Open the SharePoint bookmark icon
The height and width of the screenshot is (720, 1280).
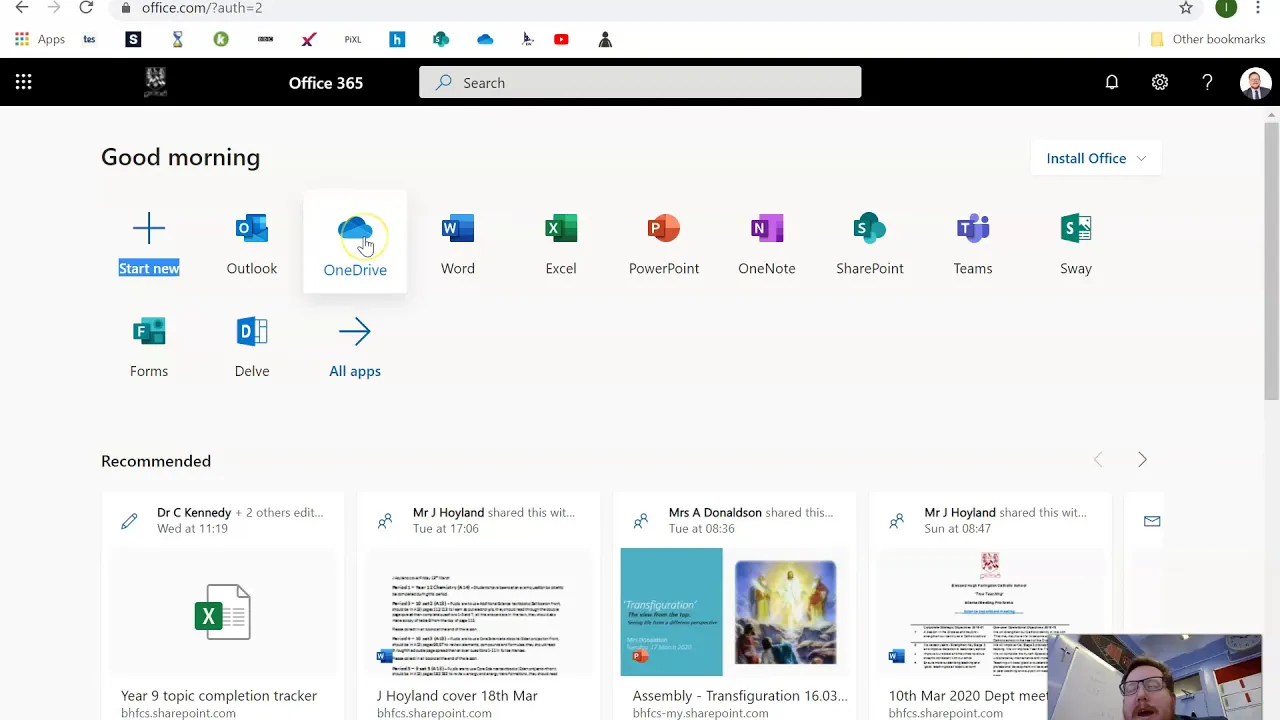click(441, 39)
